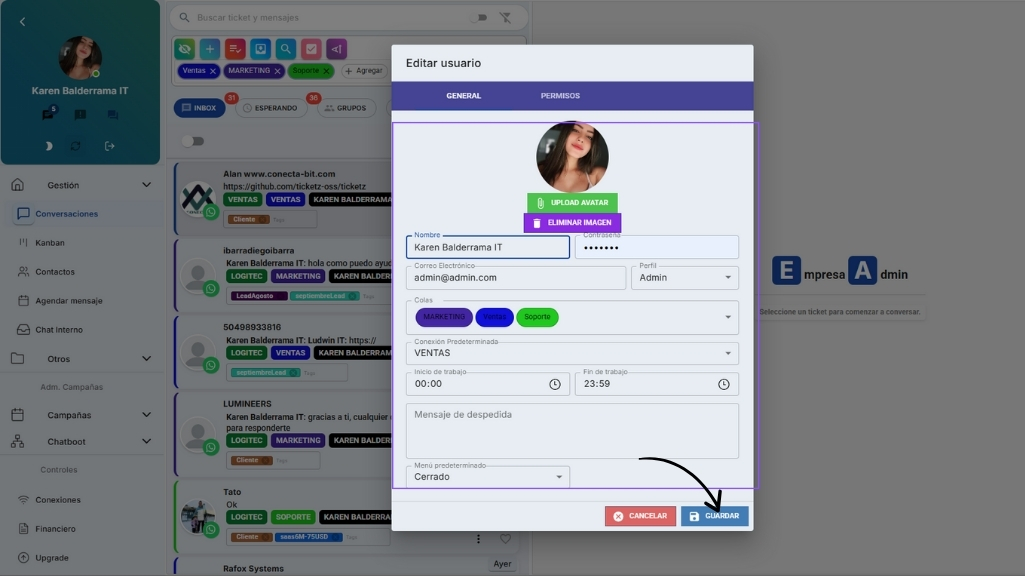Click the clear filter icon in search bar
The image size is (1025, 576).
[x=505, y=18]
